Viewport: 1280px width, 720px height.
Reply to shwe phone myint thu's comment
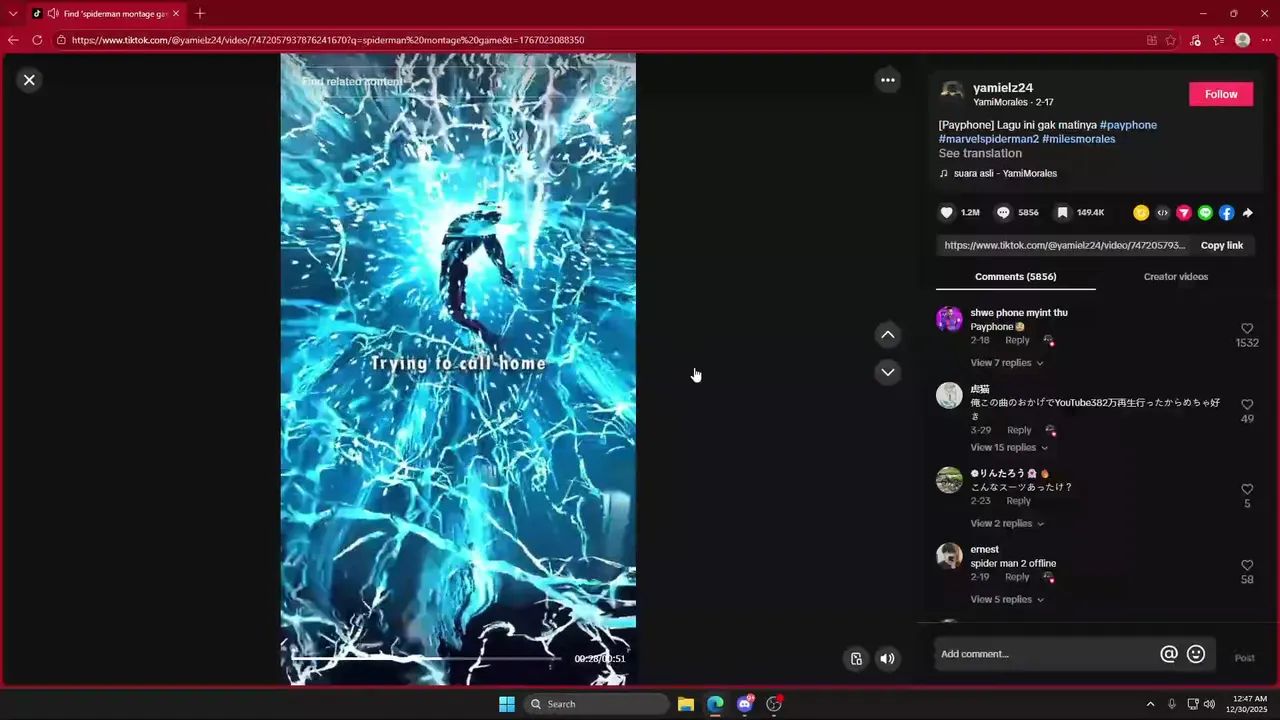click(1017, 340)
